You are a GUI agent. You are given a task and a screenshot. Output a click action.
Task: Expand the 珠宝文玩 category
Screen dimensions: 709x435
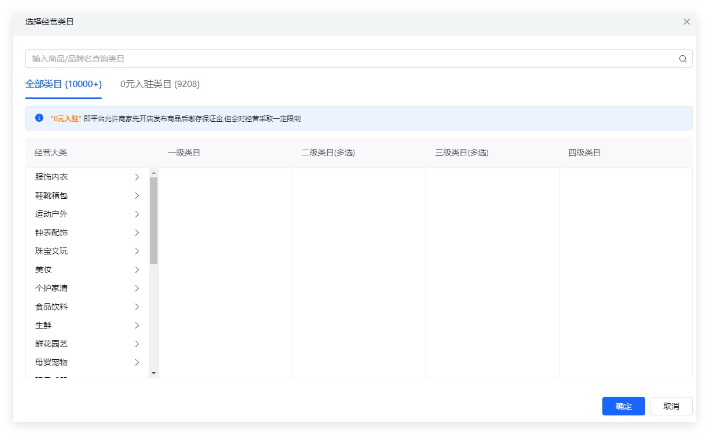click(x=87, y=251)
